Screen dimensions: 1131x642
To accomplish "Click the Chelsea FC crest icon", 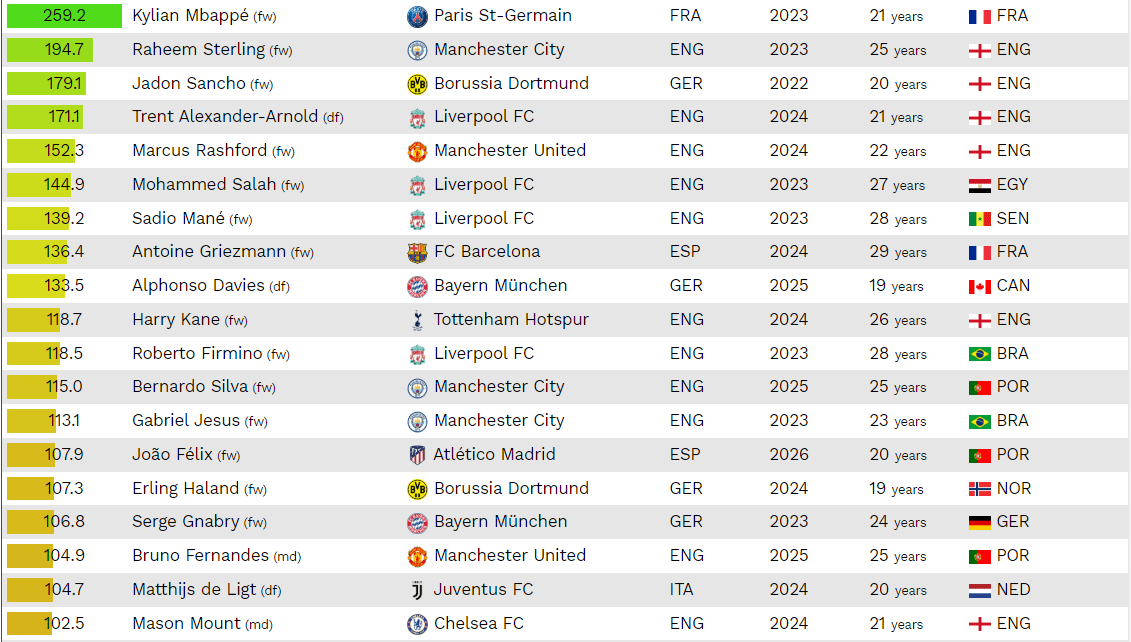I will (x=417, y=624).
